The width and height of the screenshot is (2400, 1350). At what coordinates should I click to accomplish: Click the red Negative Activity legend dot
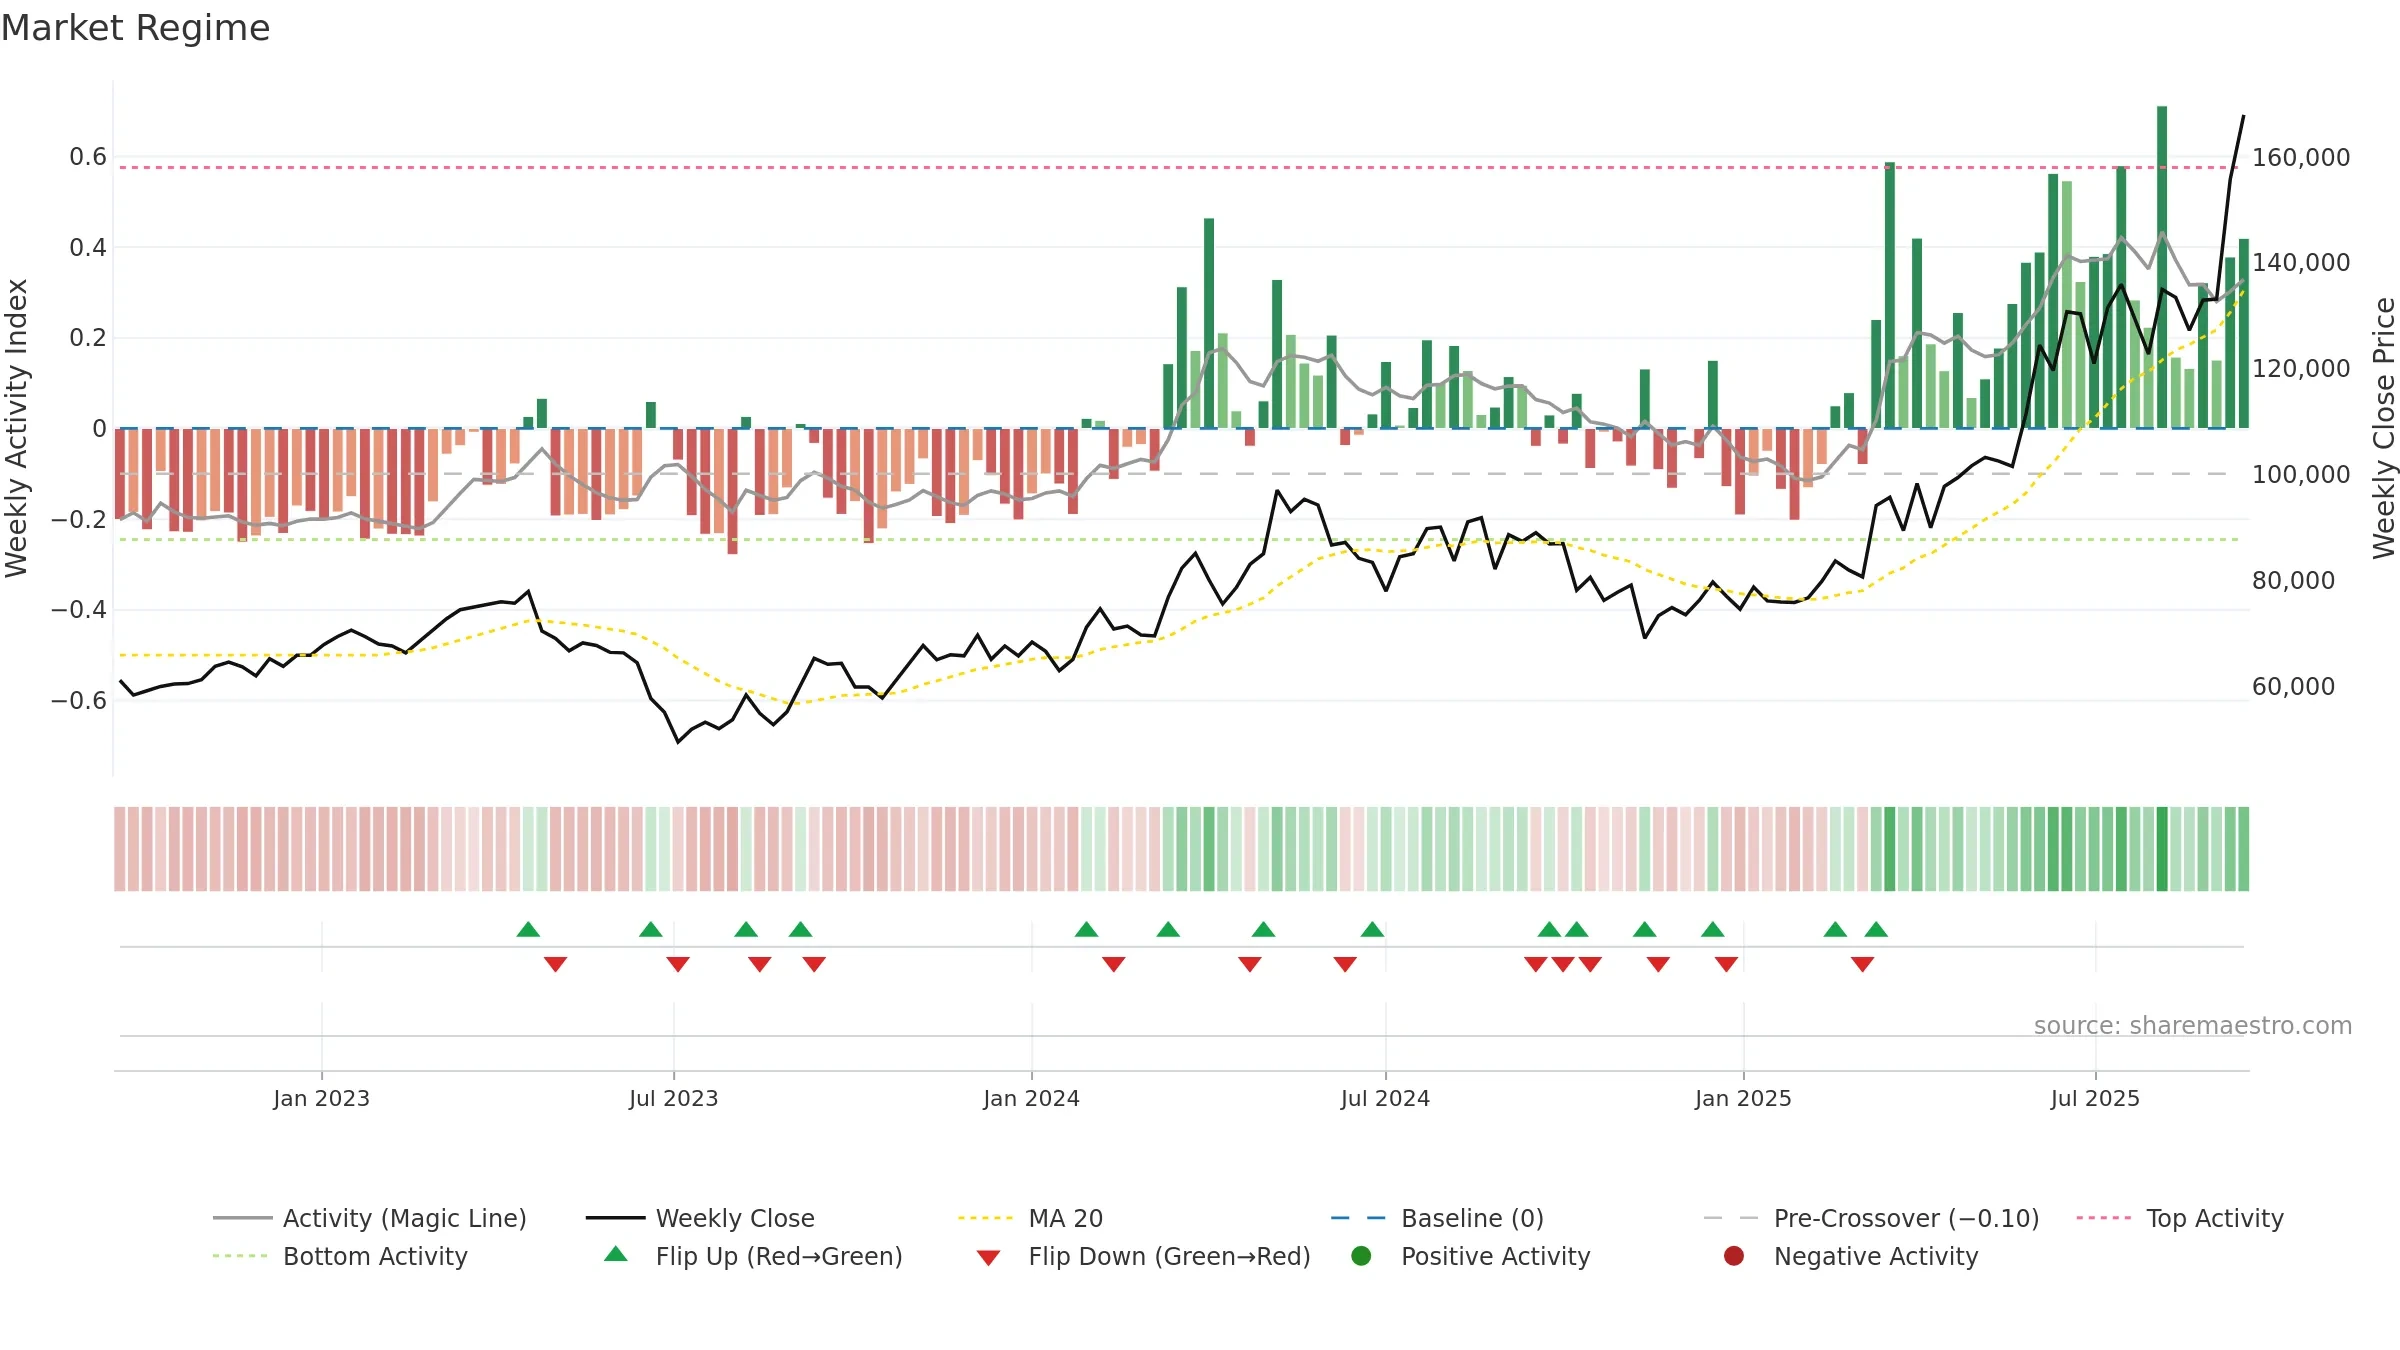(1734, 1256)
